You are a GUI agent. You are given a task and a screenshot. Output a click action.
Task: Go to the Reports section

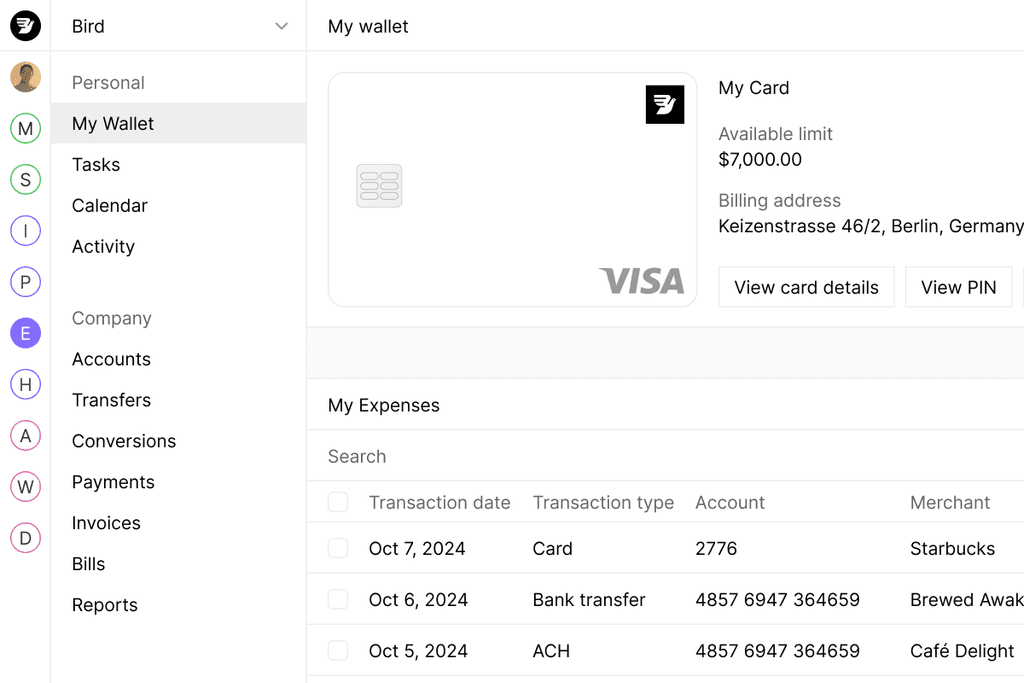pyautogui.click(x=104, y=605)
